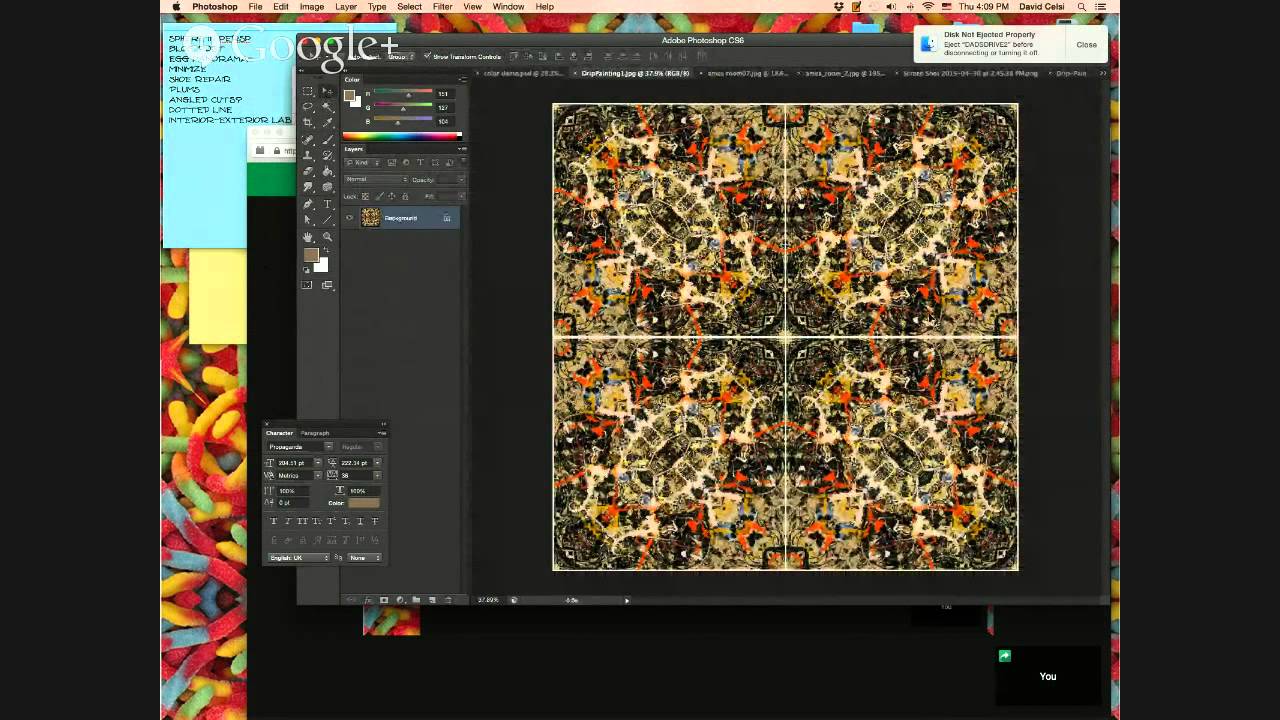Select the Paint Bucket tool
Viewport: 1280px width, 720px height.
pyautogui.click(x=327, y=171)
